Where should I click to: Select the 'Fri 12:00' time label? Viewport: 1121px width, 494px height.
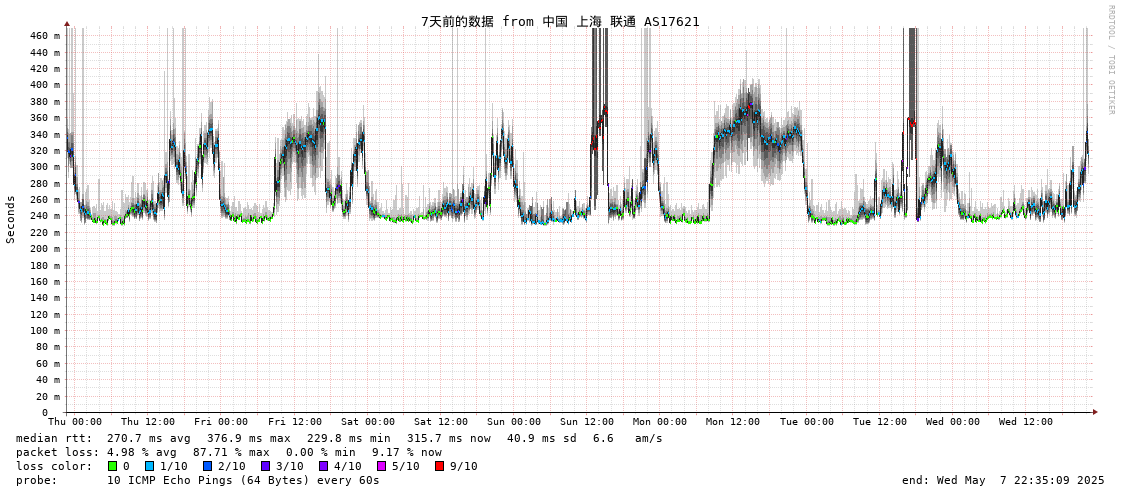(x=295, y=422)
